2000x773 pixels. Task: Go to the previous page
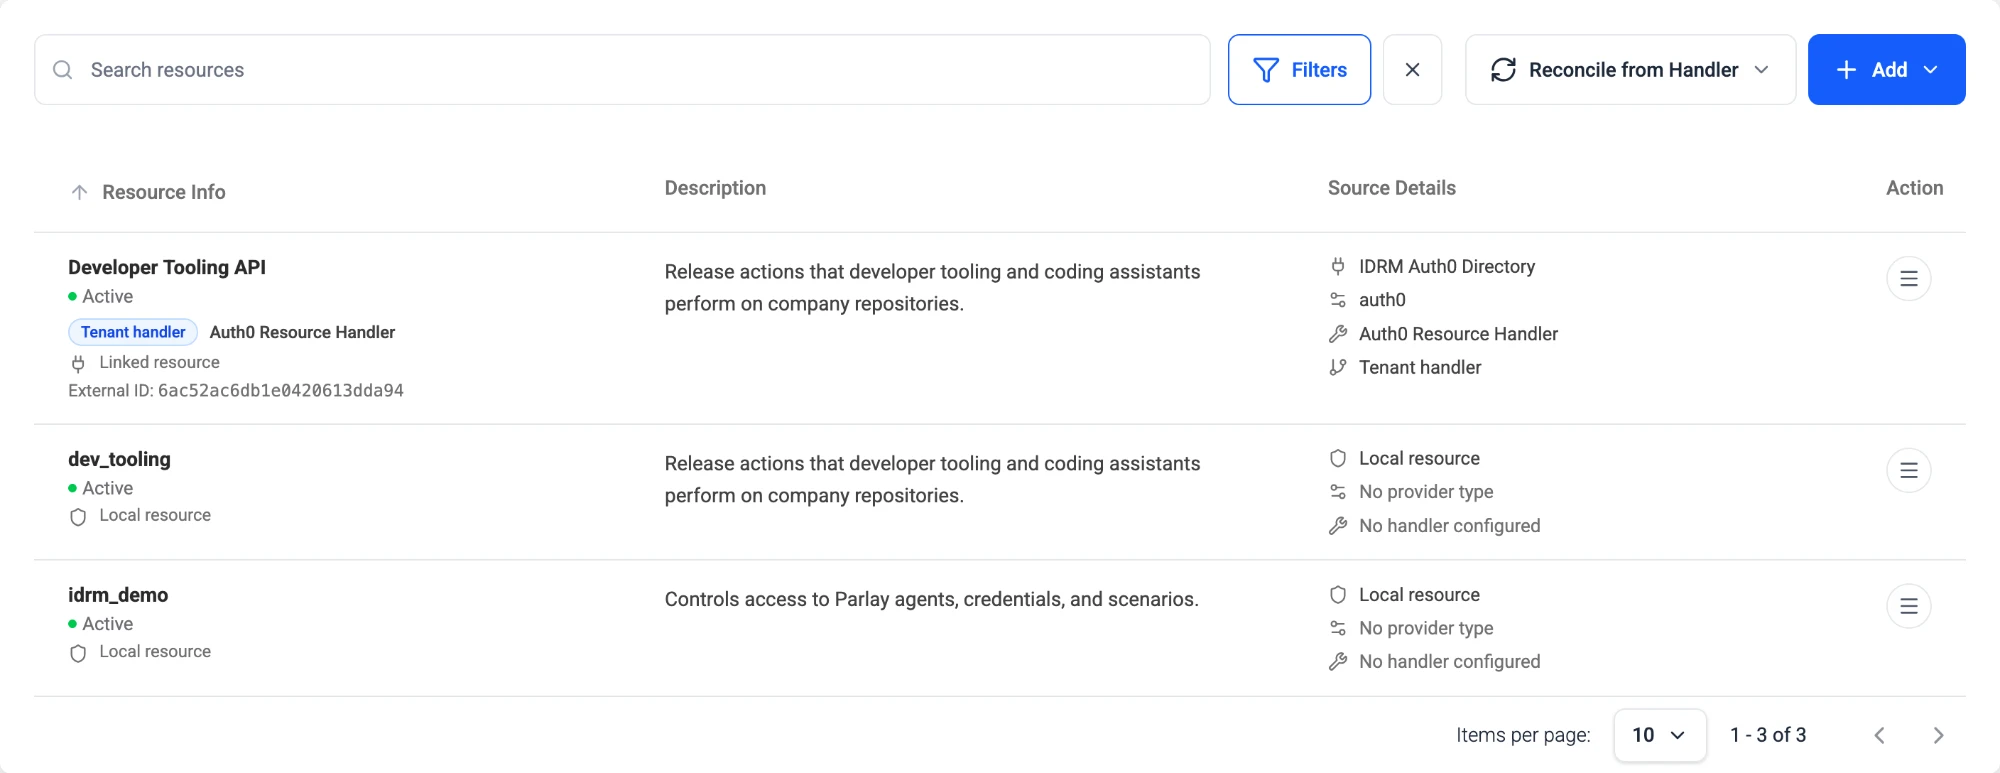point(1879,735)
